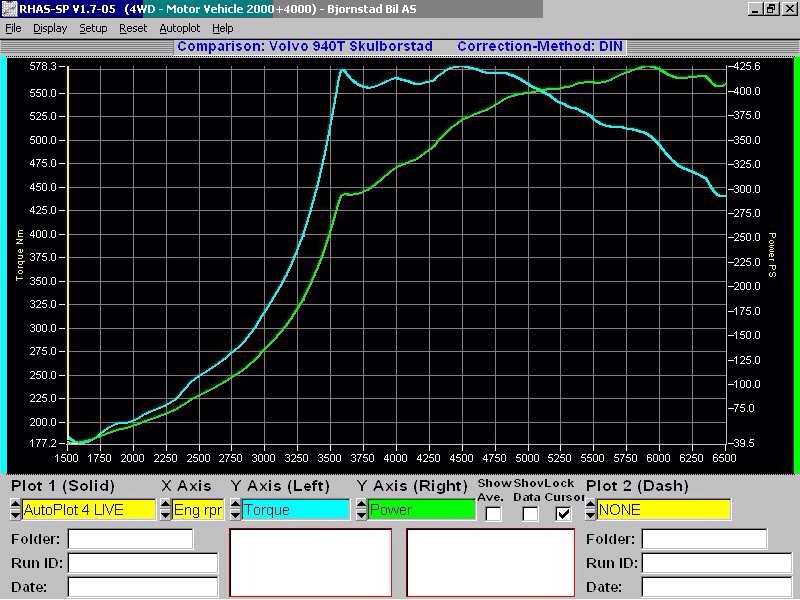Click the Plot 1 AutoPlot 4 LIVE selector
Viewport: 800px width, 600px height.
(x=89, y=510)
